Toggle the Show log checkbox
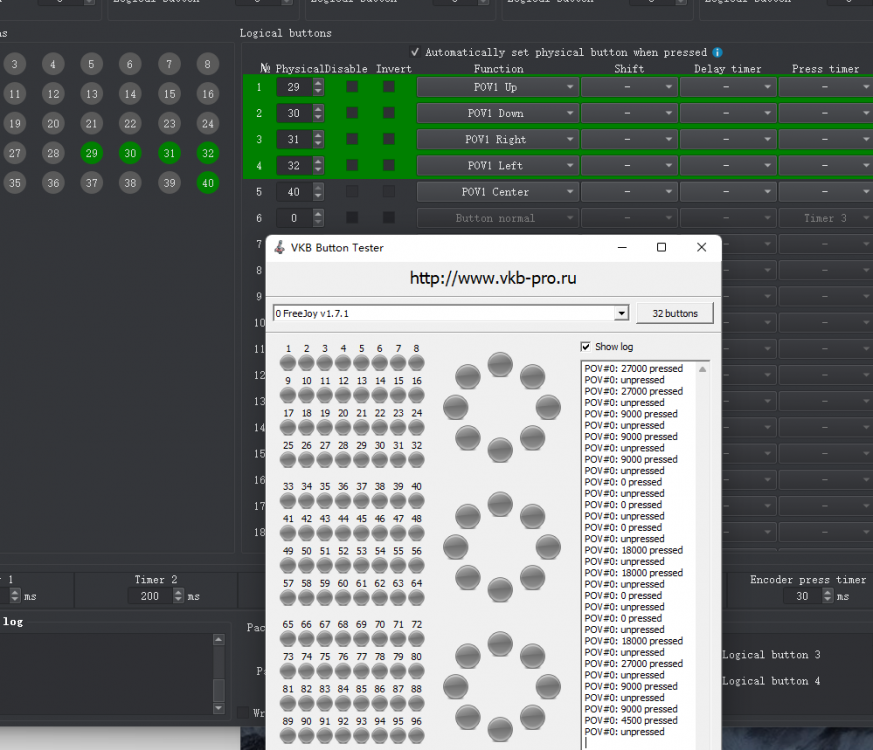873x750 pixels. (586, 347)
